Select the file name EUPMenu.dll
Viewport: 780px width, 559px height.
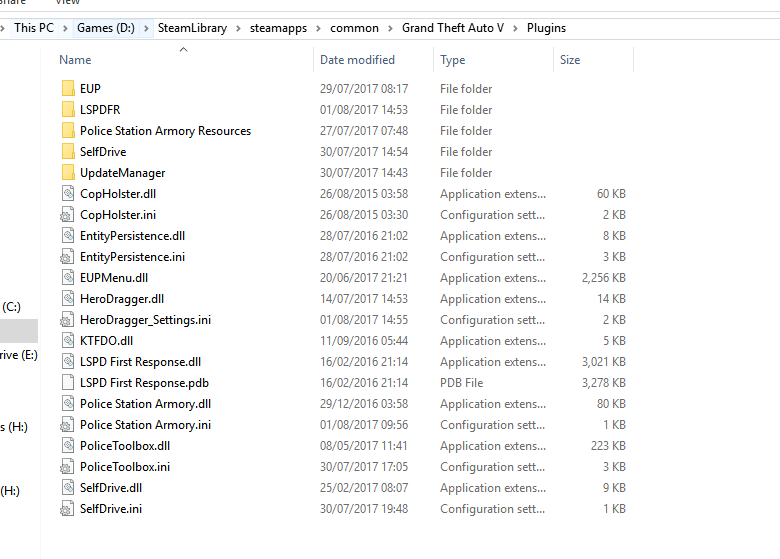coord(114,278)
